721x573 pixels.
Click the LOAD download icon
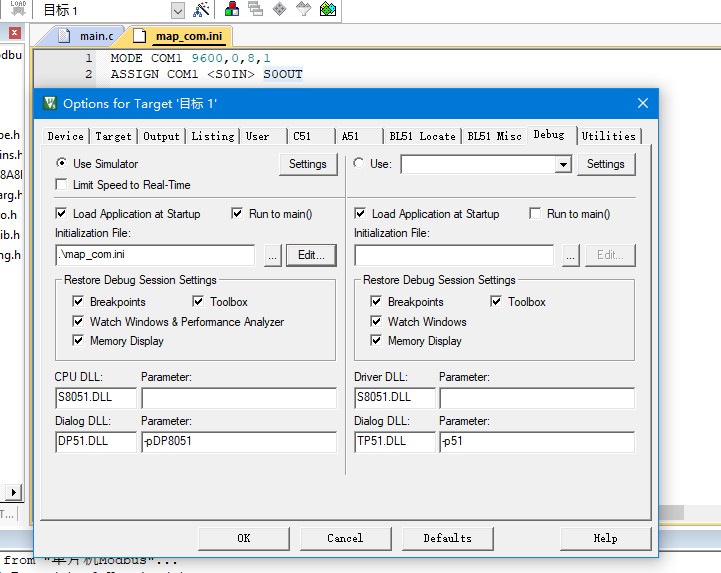[18, 8]
